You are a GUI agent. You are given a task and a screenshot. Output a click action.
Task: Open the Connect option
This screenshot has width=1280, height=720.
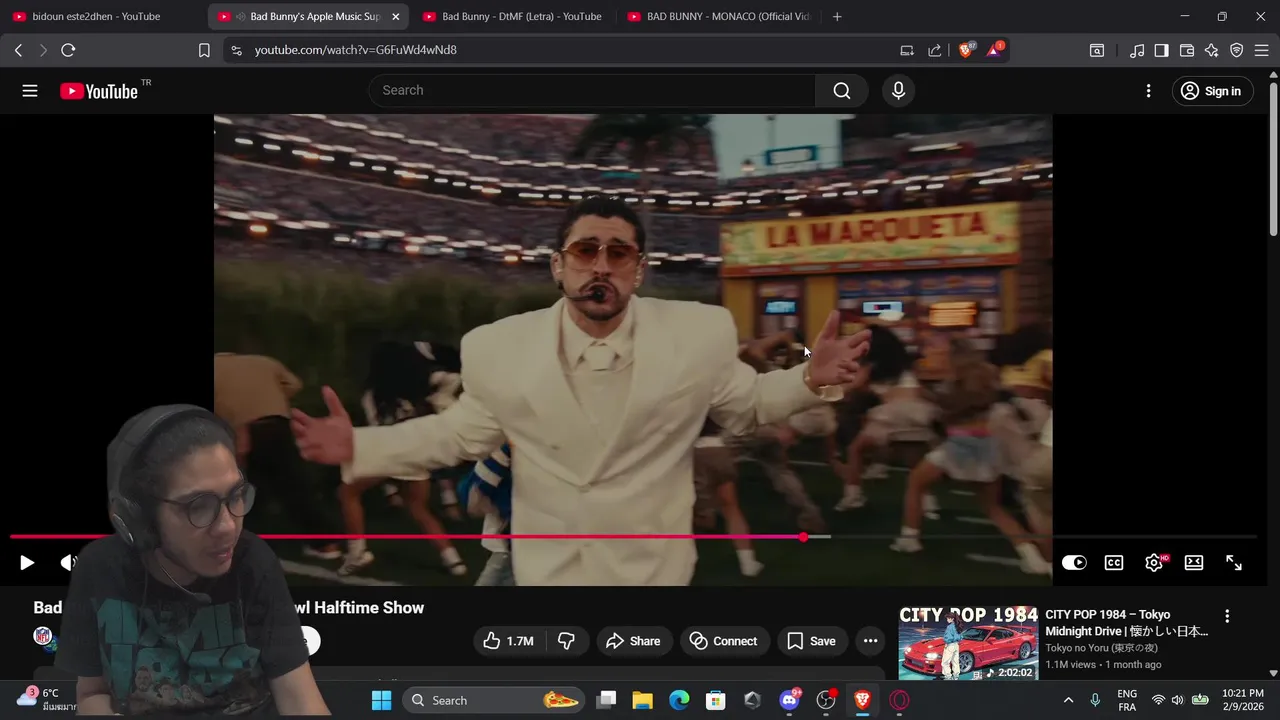[x=724, y=641]
